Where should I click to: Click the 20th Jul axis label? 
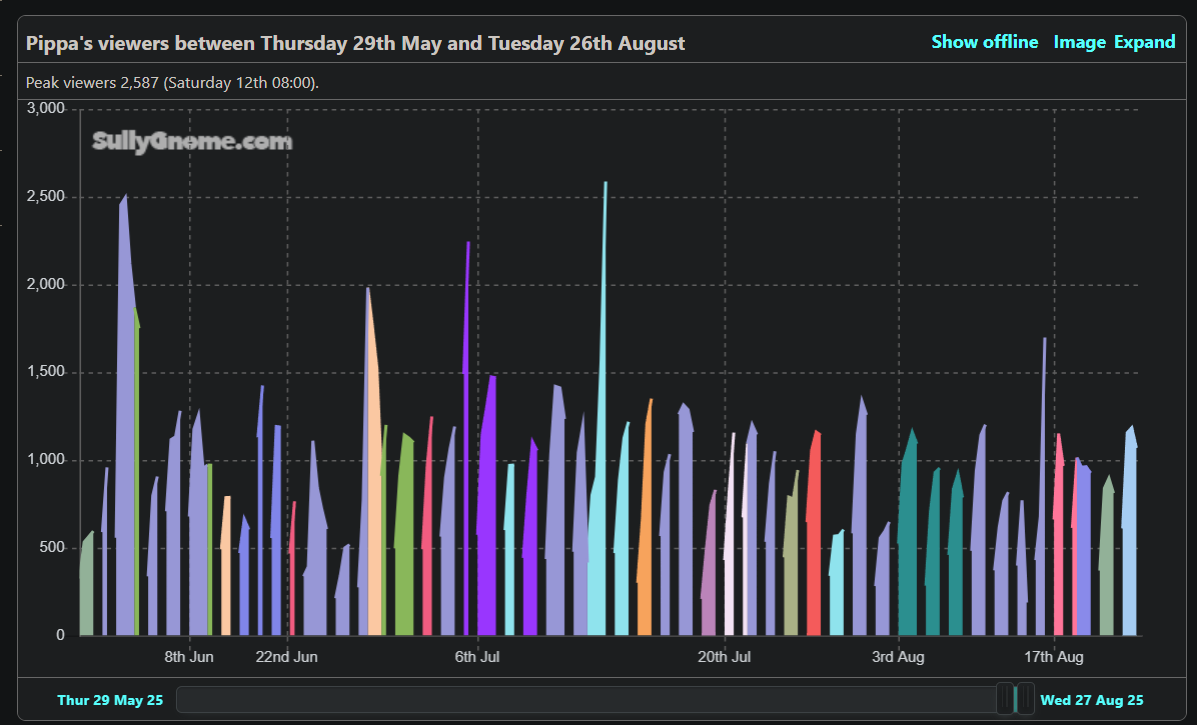[724, 656]
